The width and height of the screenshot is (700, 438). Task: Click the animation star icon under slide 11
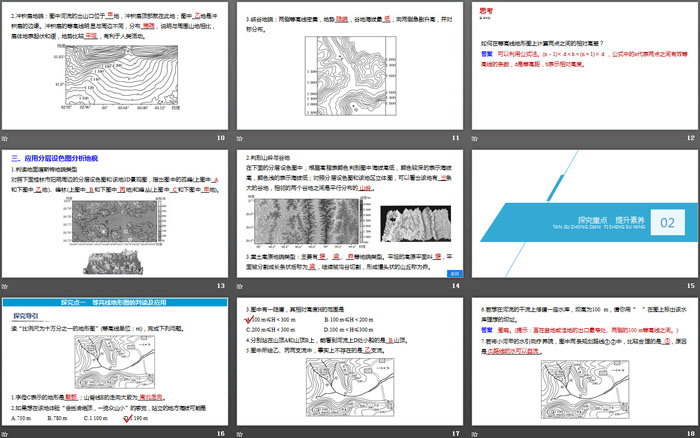pyautogui.click(x=240, y=138)
